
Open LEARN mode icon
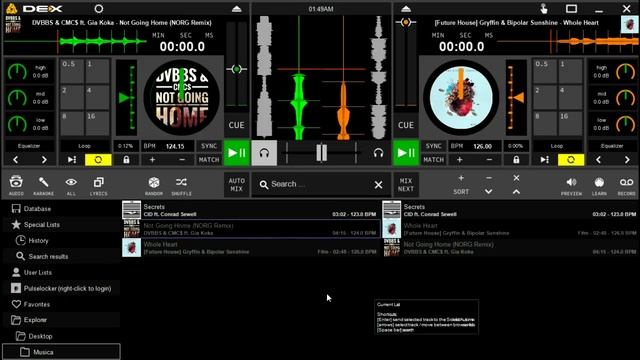click(599, 185)
